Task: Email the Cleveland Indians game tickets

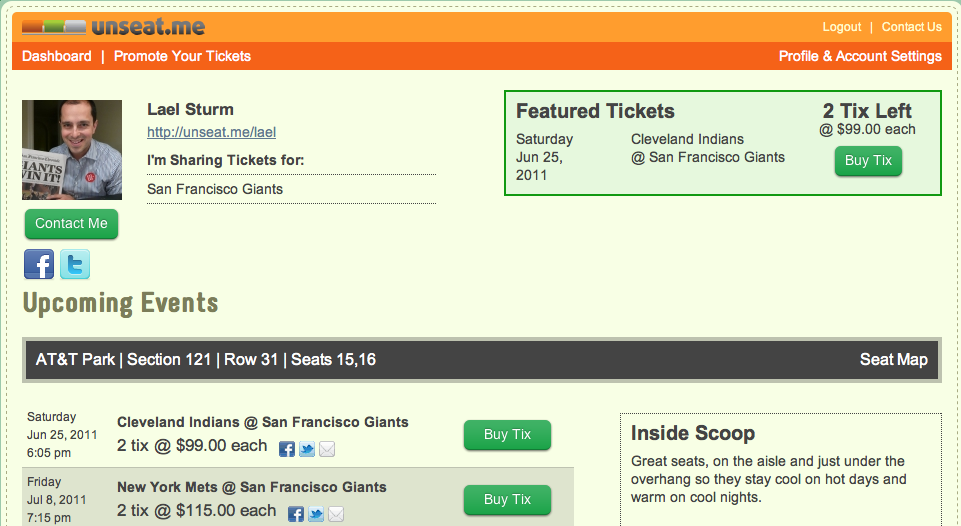Action: click(326, 449)
